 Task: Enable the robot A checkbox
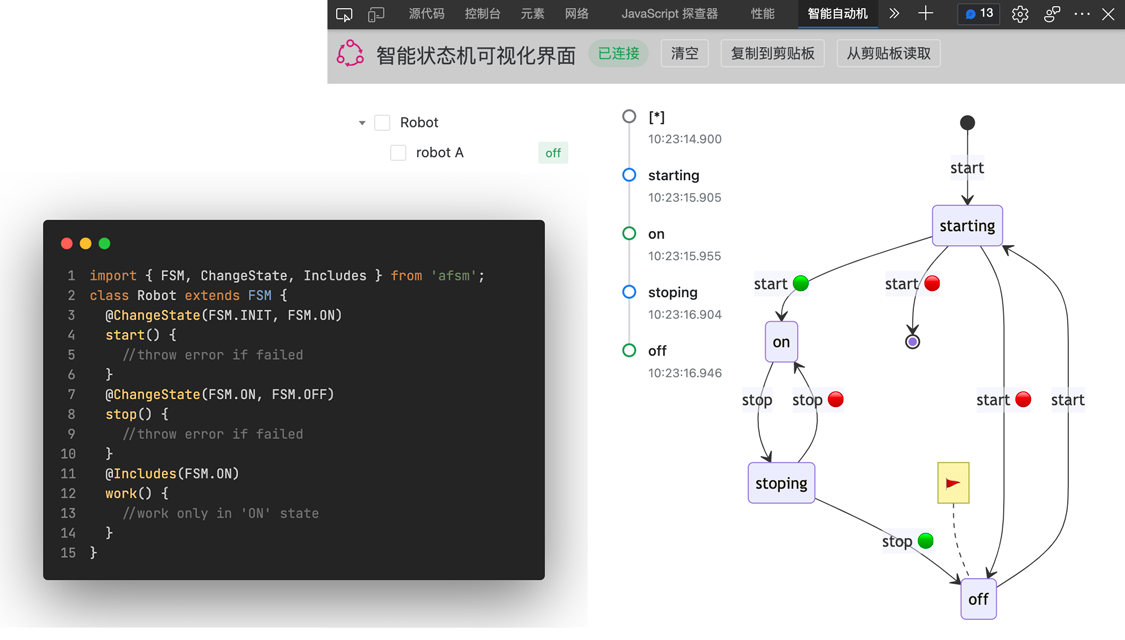coord(398,152)
